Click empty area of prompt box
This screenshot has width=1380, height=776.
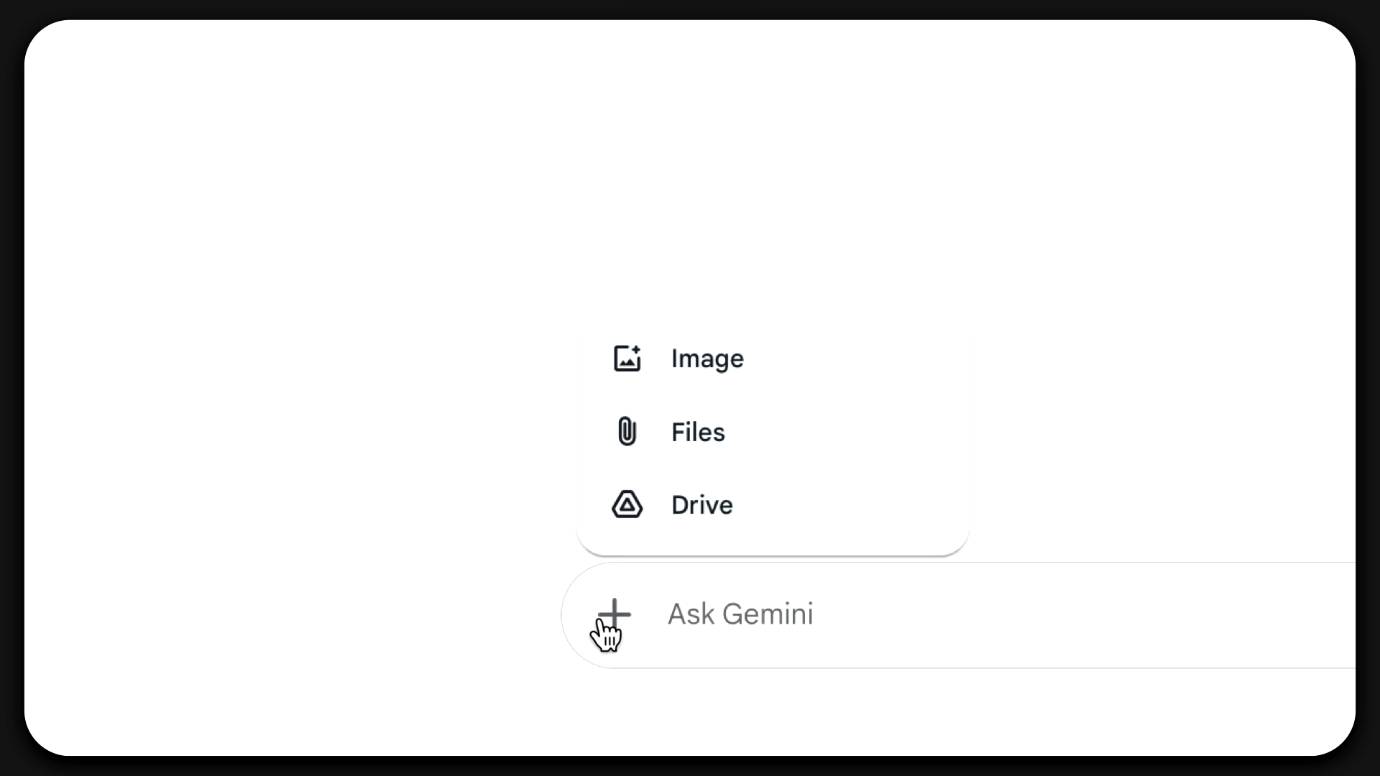(x=1080, y=615)
